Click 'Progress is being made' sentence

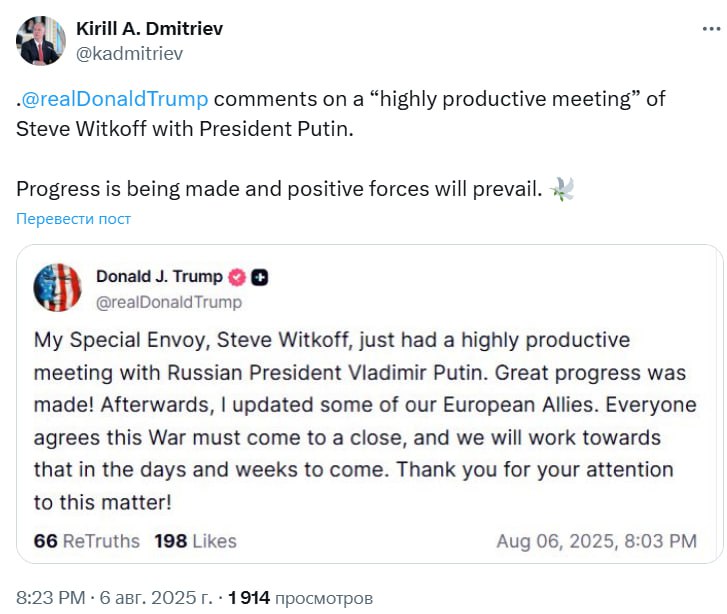point(280,189)
